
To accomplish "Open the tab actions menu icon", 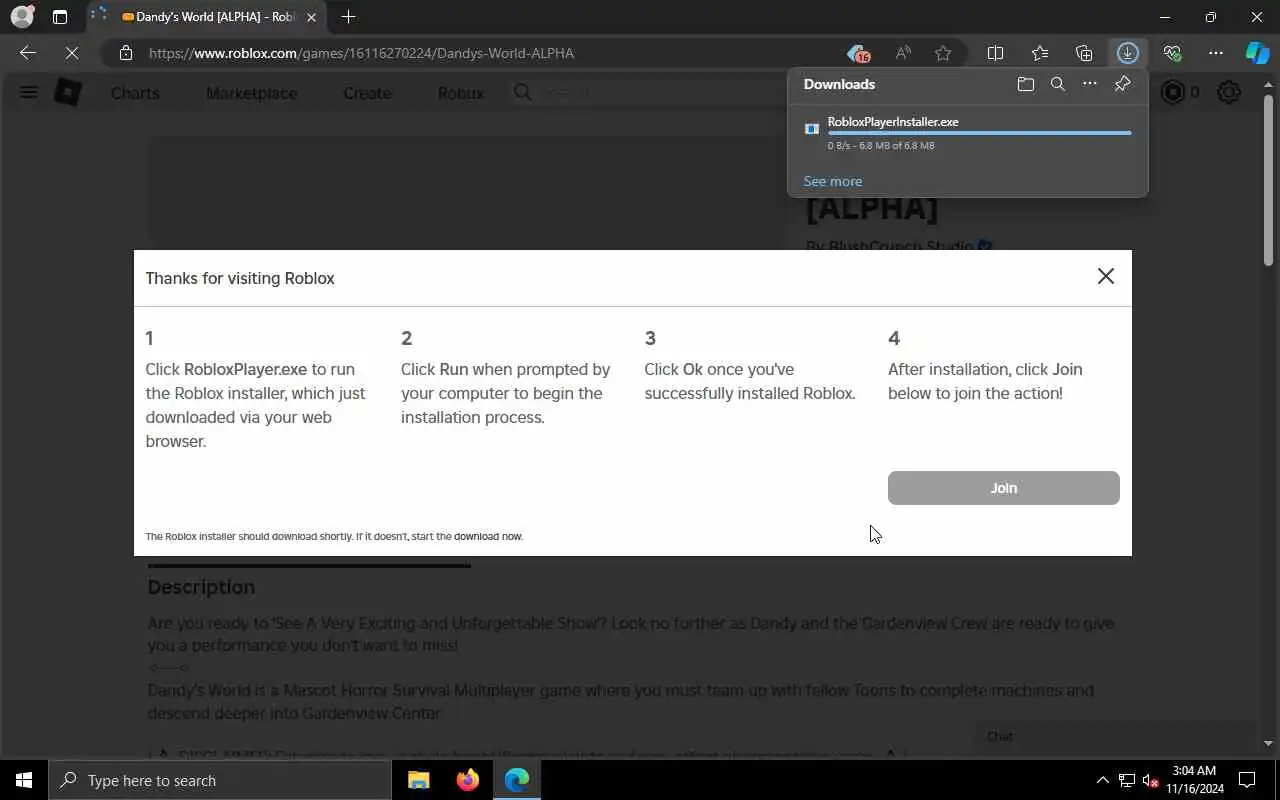I will point(60,17).
